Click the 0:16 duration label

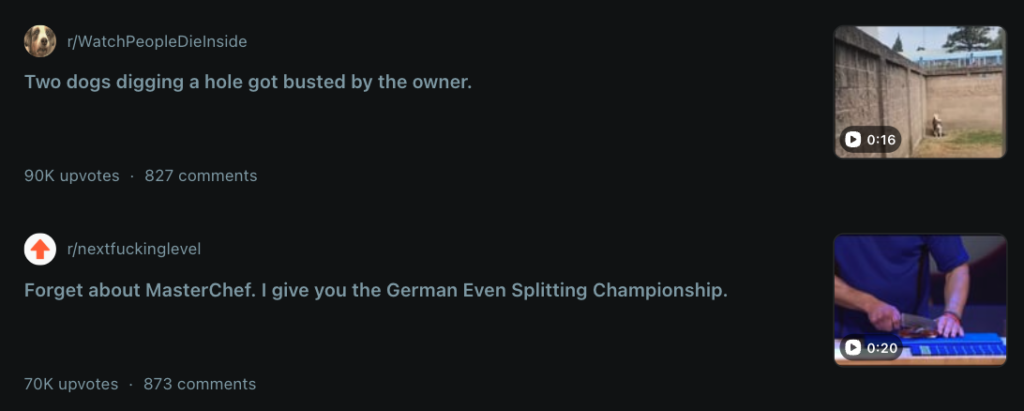tap(870, 140)
